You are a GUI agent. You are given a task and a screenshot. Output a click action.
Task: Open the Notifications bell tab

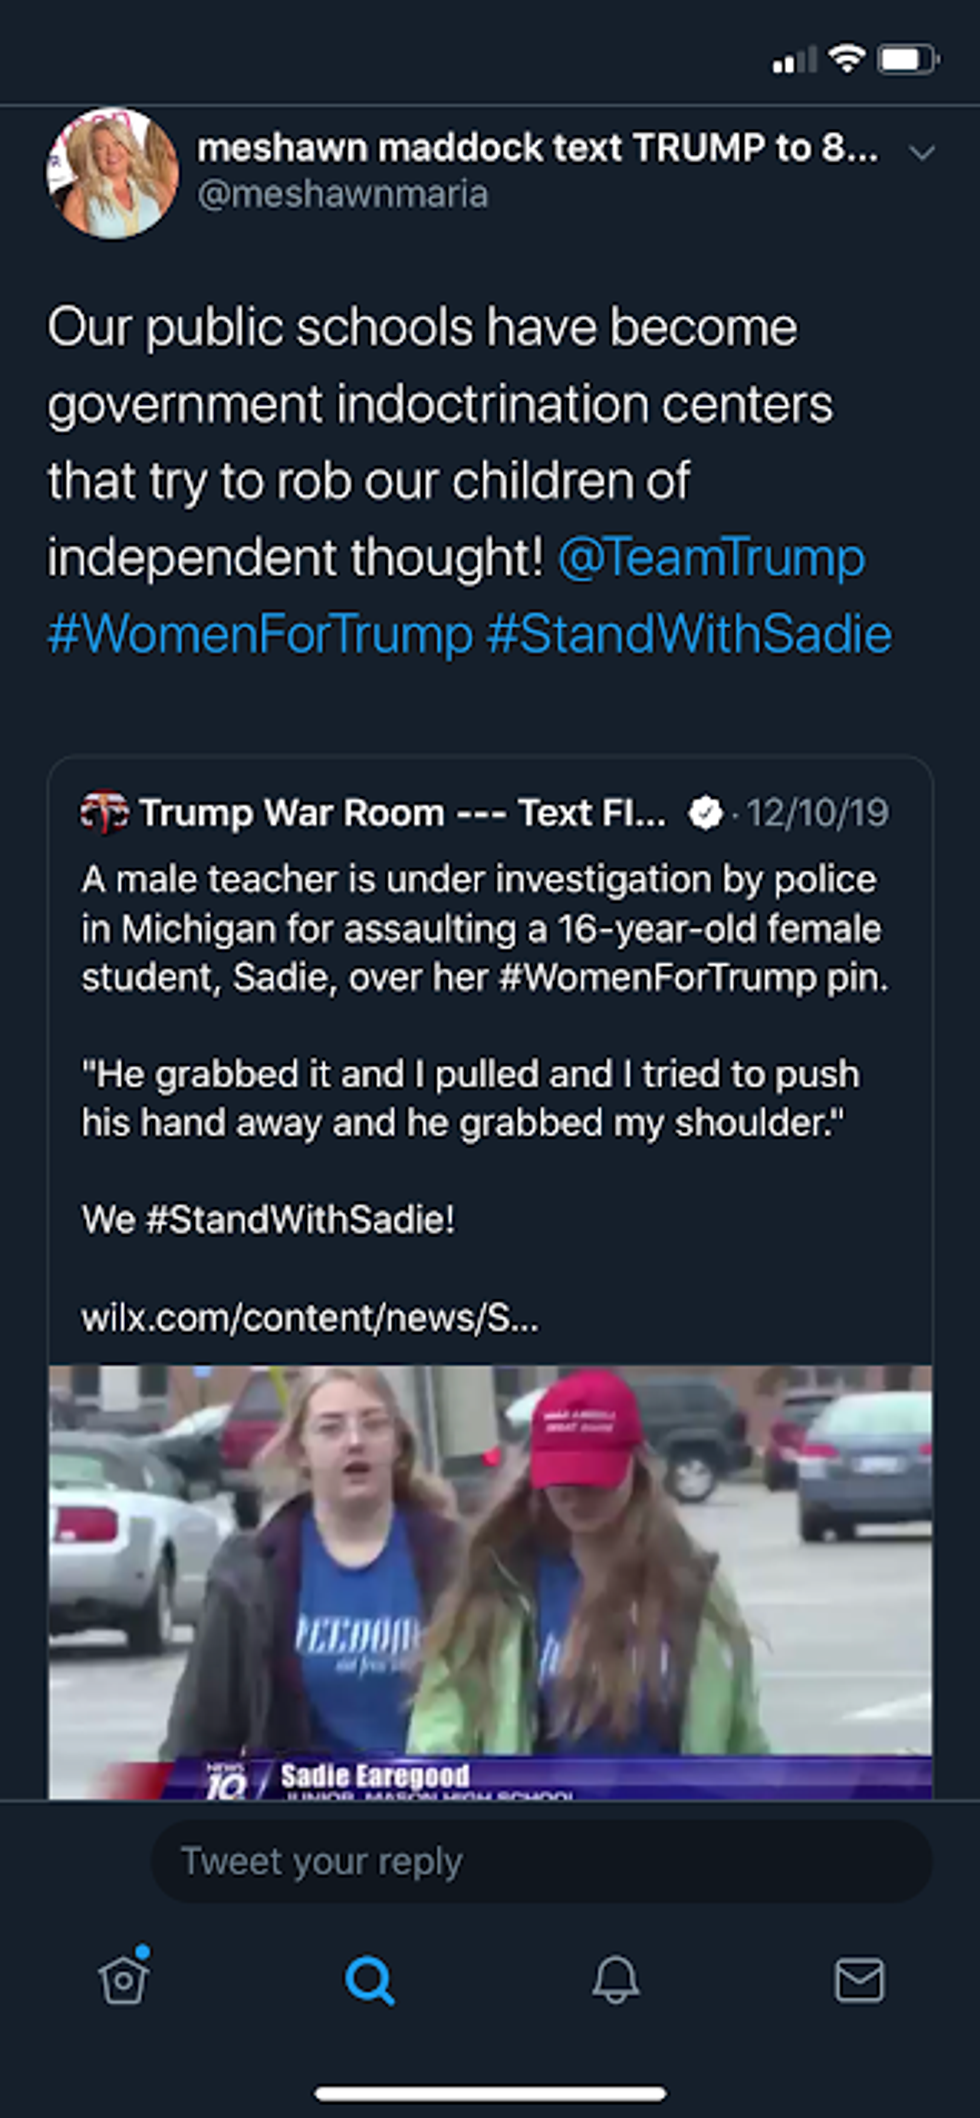[615, 1980]
